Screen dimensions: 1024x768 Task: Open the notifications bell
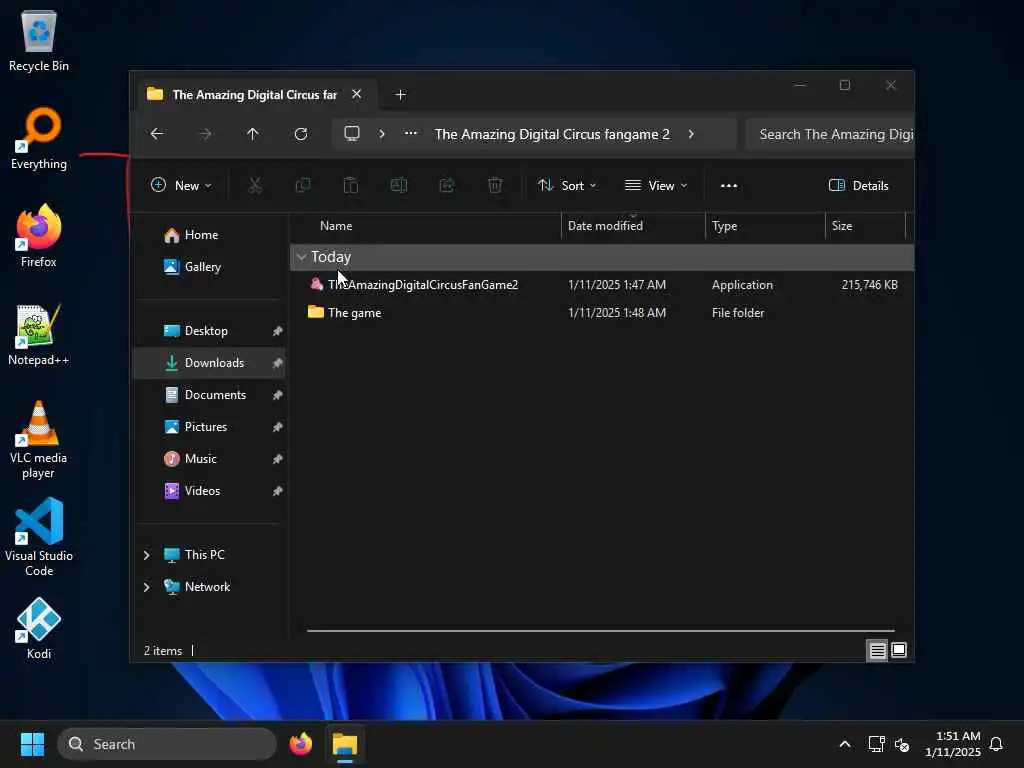tap(996, 744)
